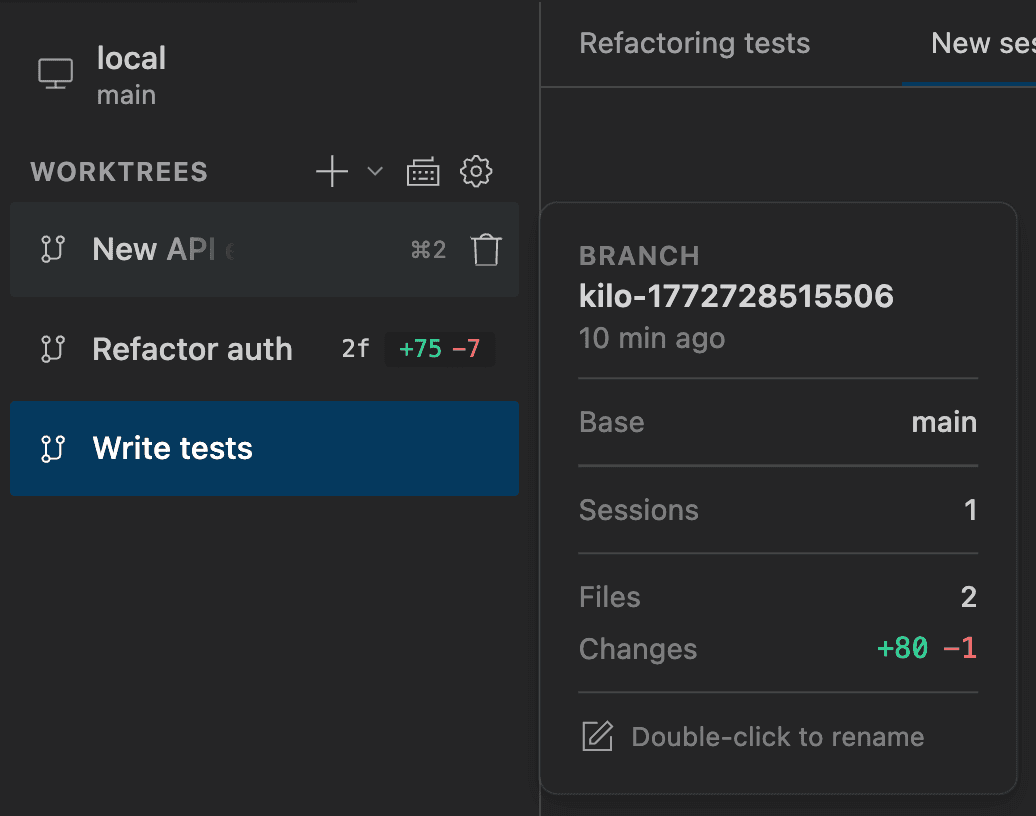Switch to the Refactoring tests tab
The height and width of the screenshot is (816, 1036).
694,43
